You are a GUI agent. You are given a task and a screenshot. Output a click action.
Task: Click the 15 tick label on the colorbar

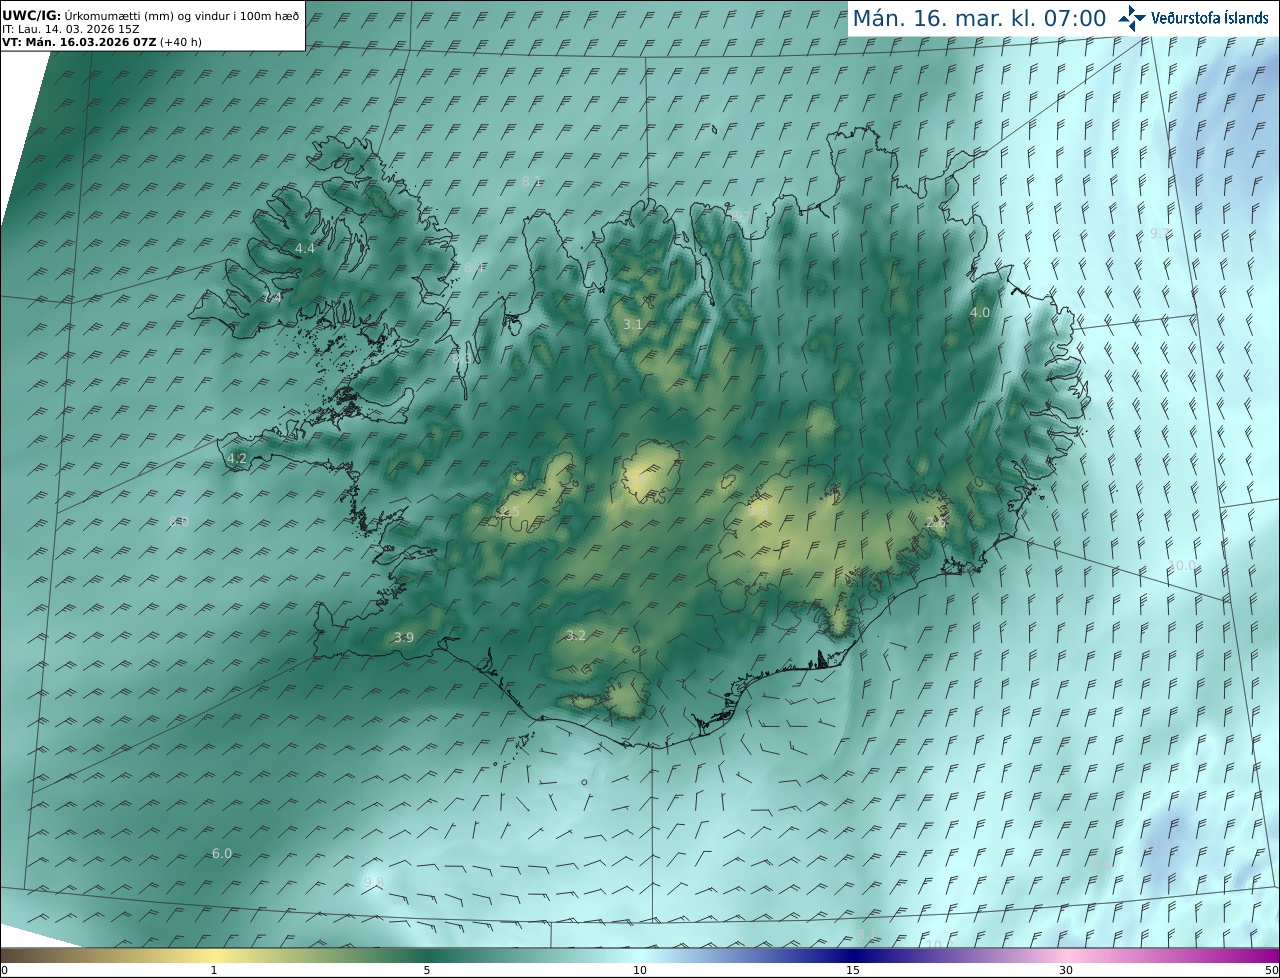coord(853,970)
